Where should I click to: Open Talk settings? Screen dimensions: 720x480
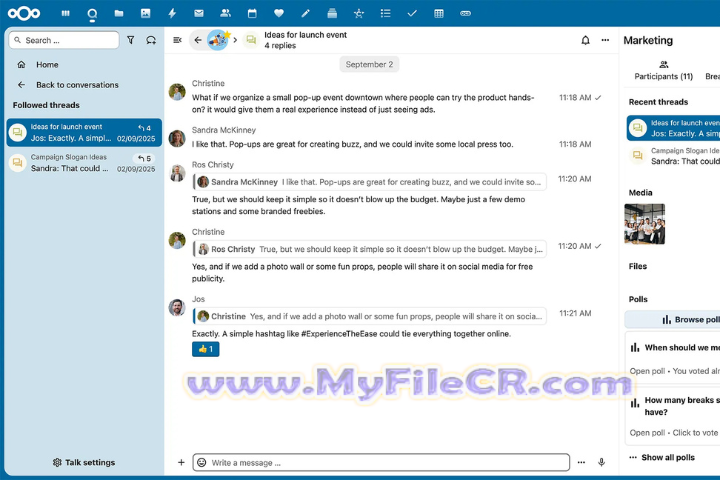(84, 462)
